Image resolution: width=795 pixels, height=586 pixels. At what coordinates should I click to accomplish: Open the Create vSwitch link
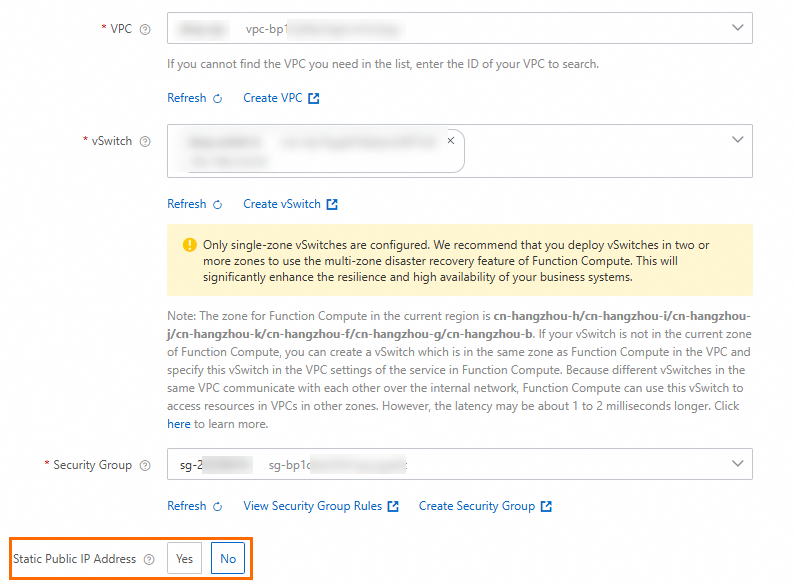click(282, 204)
